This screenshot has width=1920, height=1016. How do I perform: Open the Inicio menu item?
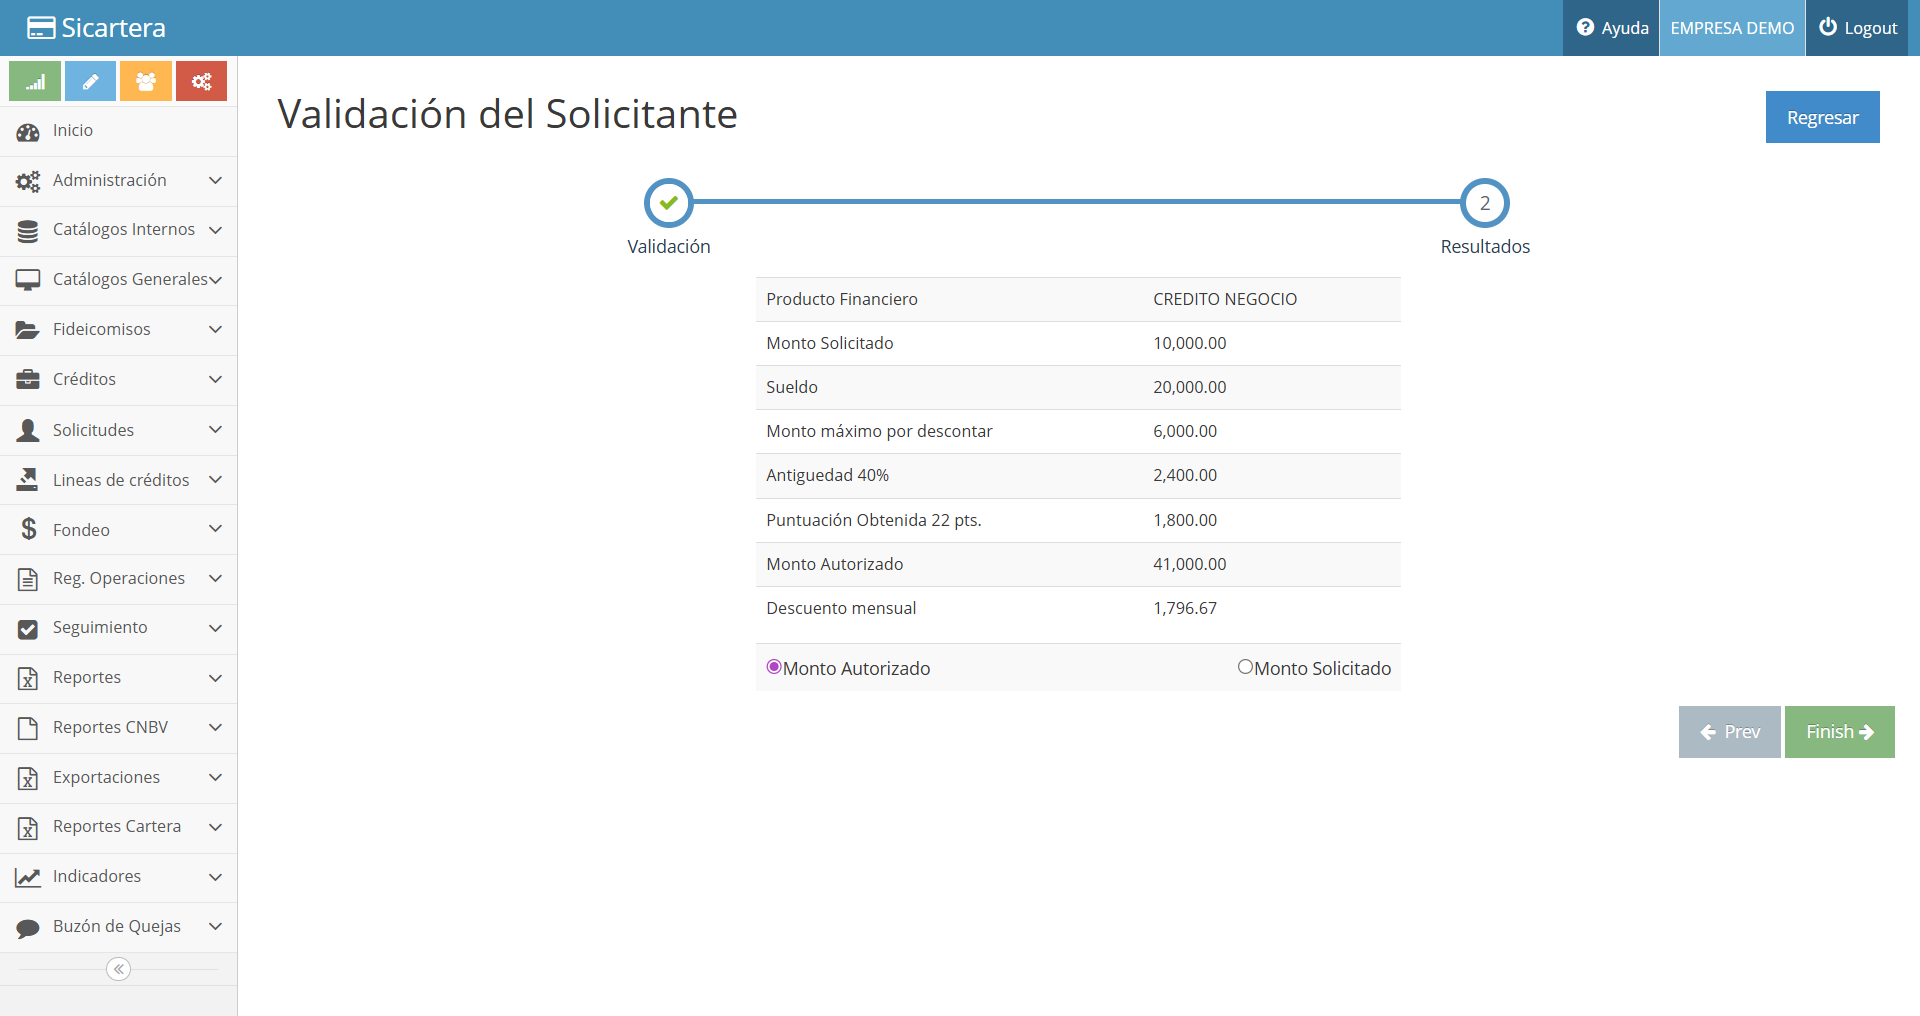click(x=118, y=131)
